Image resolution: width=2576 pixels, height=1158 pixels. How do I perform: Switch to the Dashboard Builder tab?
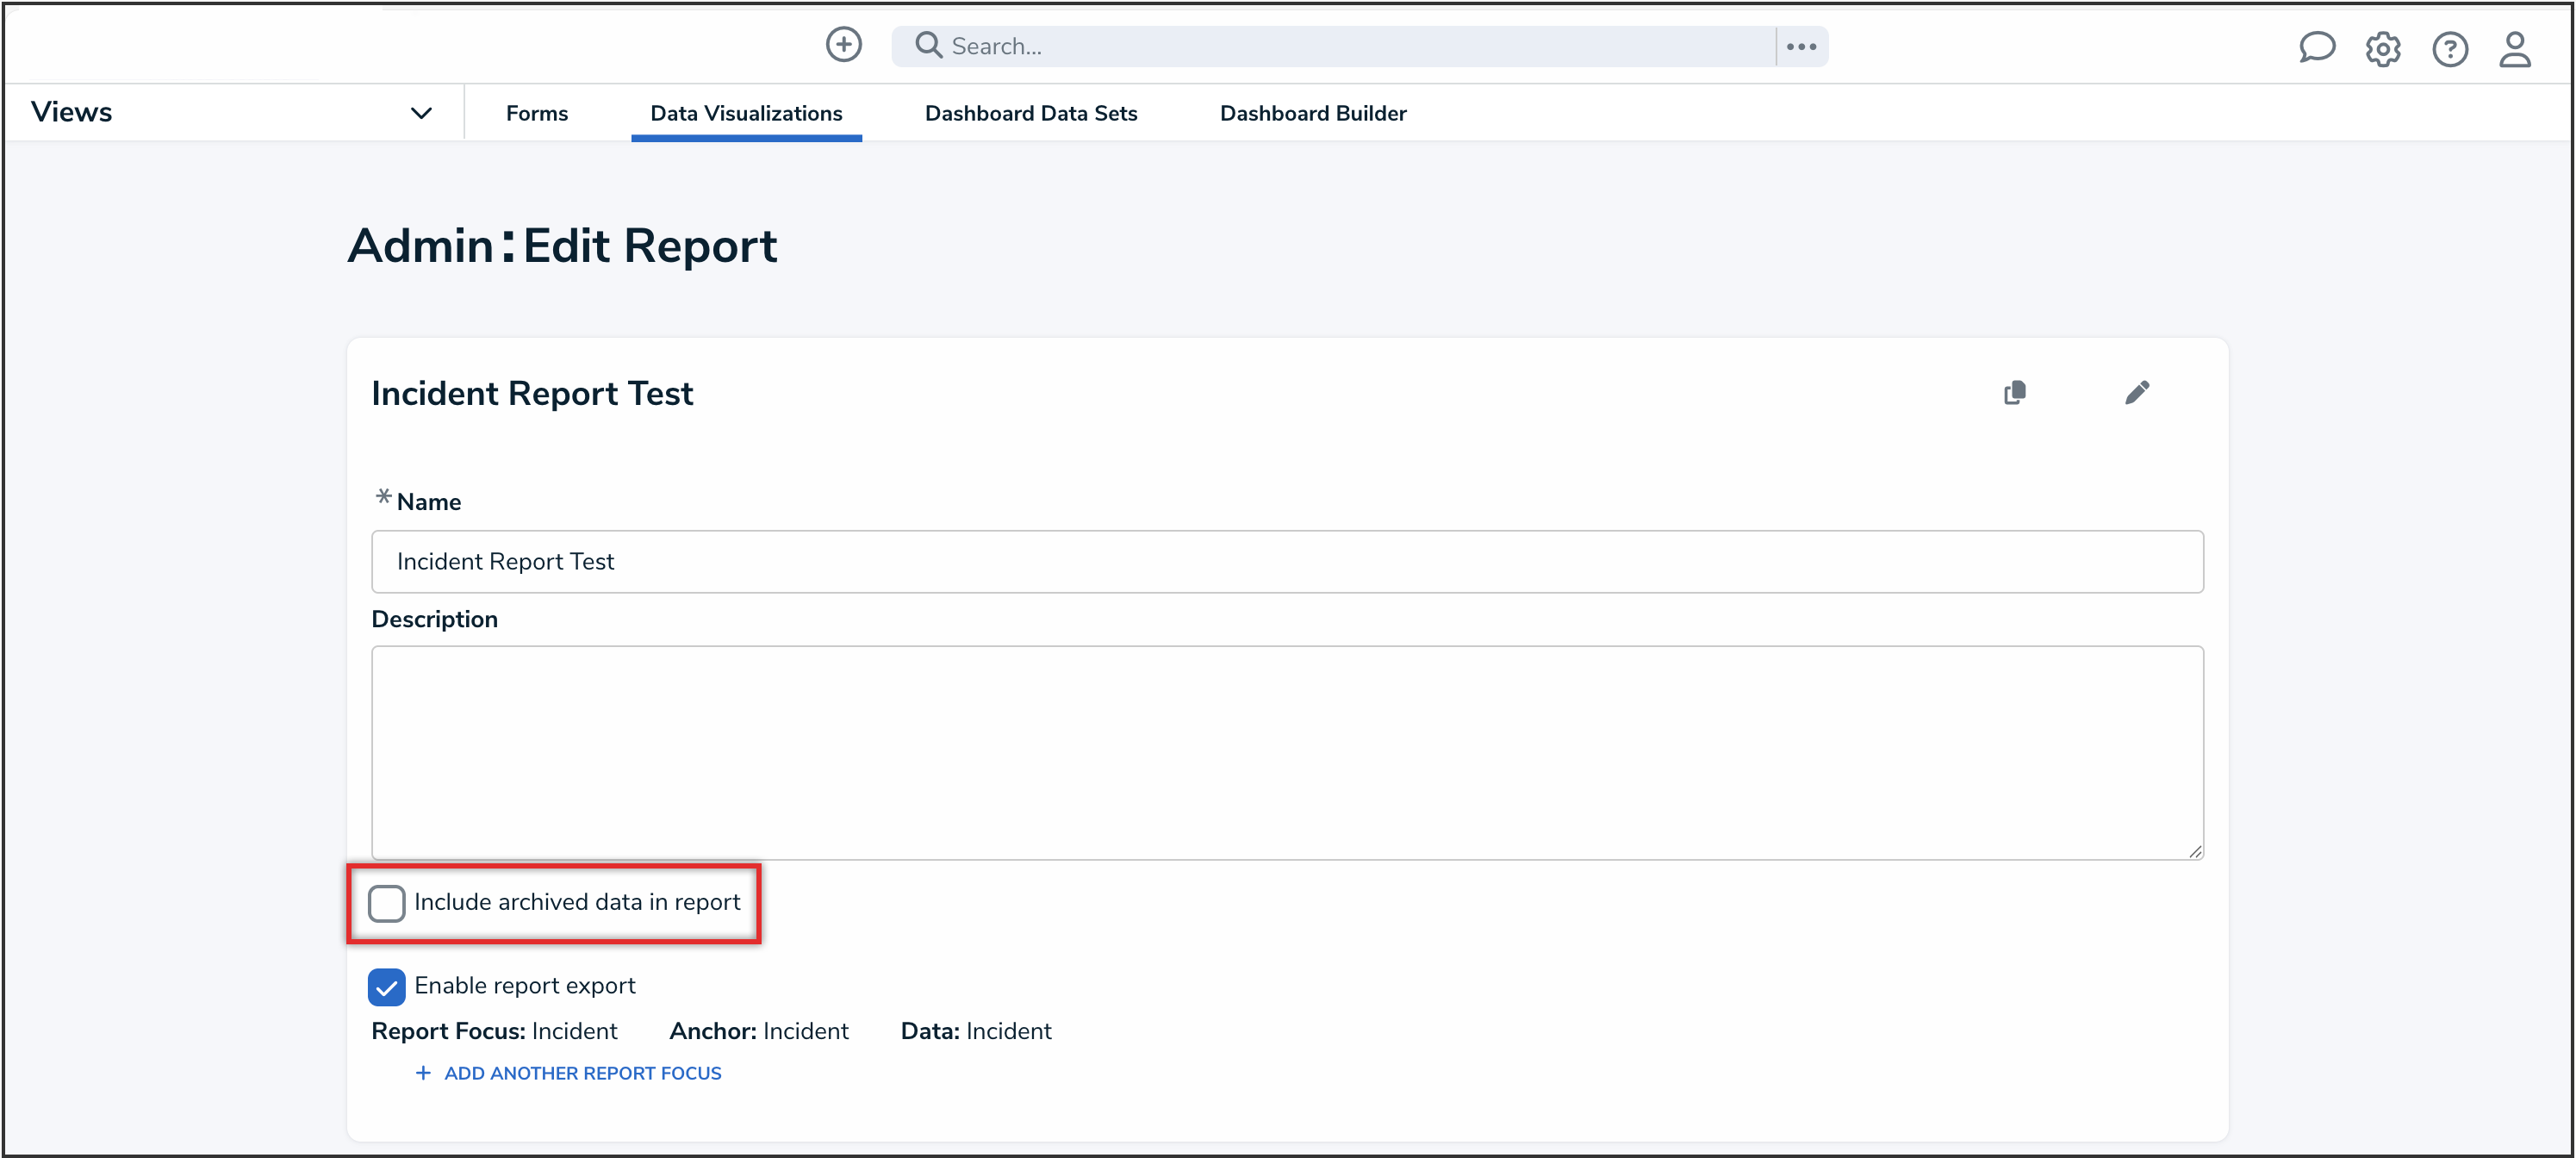(1313, 113)
